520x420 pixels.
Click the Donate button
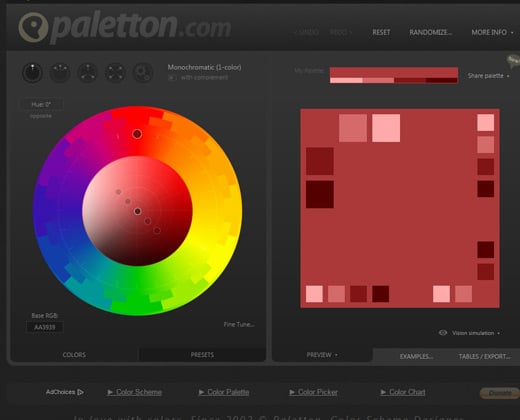(500, 393)
